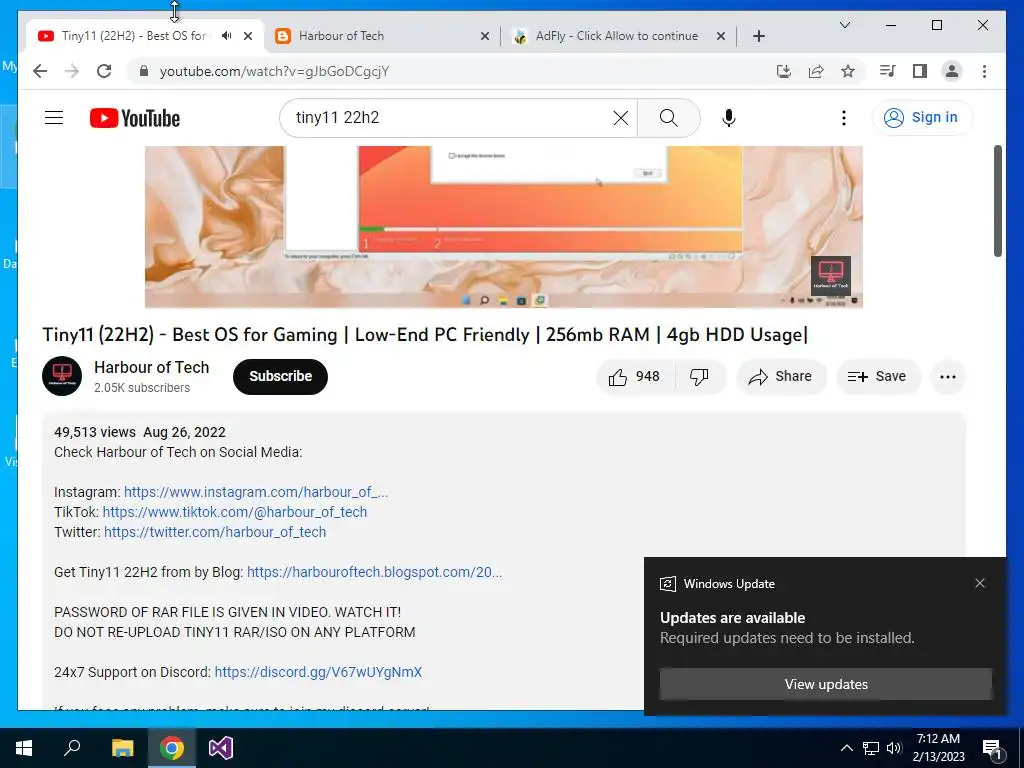
Task: Install app icon in address bar
Action: [x=784, y=71]
